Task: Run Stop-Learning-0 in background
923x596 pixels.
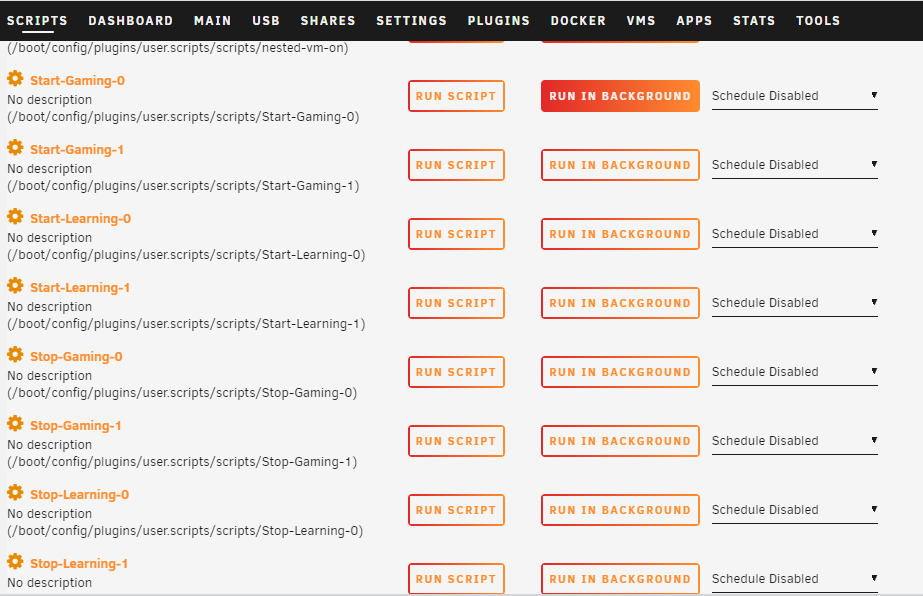Action: (x=620, y=509)
